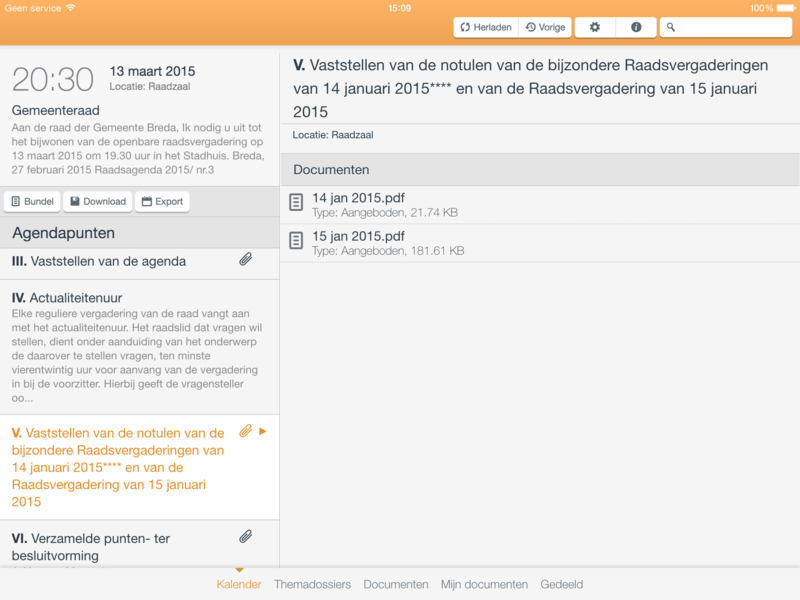Screen dimensions: 800x600
Task: Switch to the Themadossiers tab
Action: [312, 585]
